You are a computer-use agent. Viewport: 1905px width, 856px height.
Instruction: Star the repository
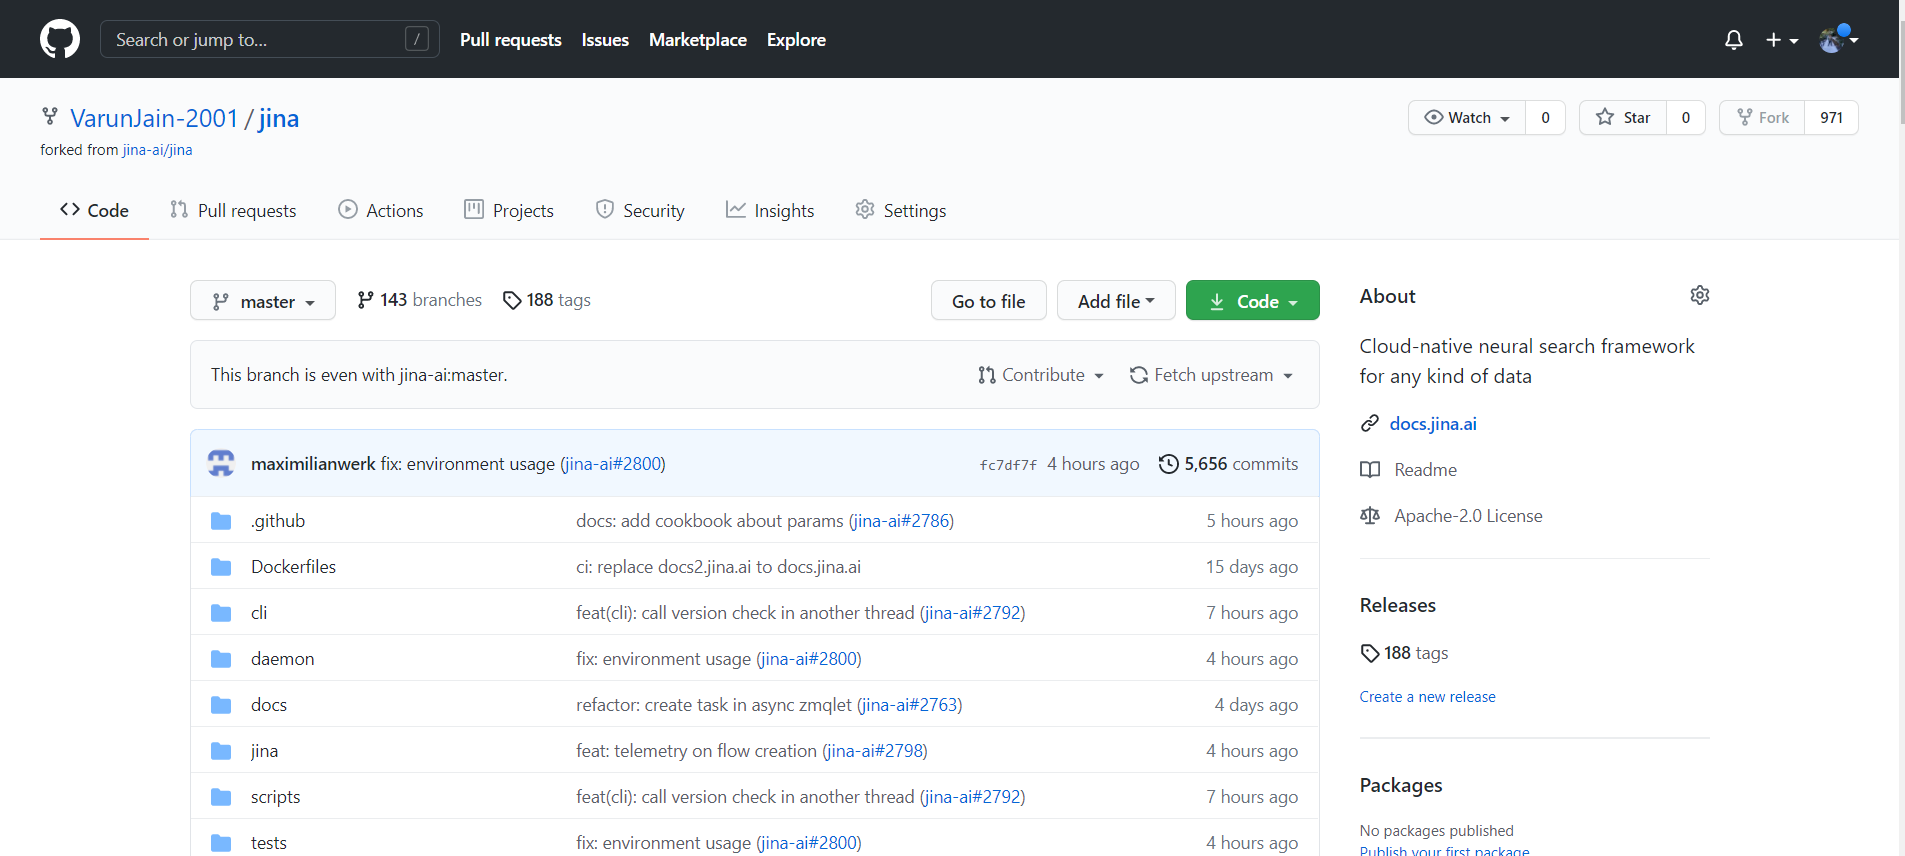[x=1623, y=118]
